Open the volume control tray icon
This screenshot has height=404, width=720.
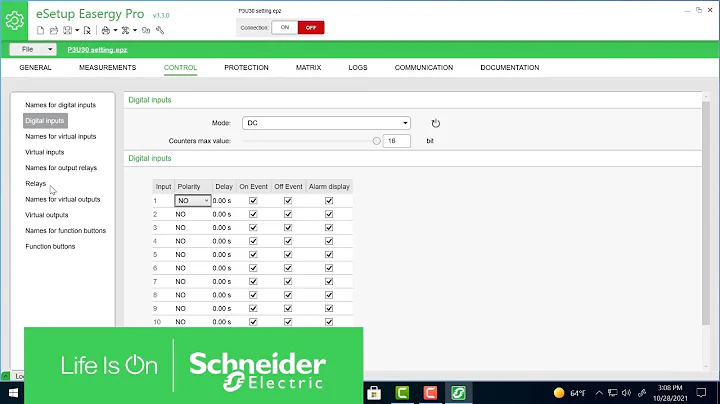(x=626, y=393)
